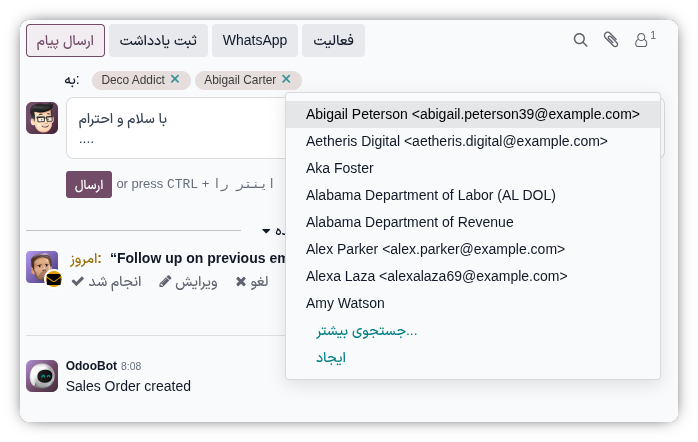The height and width of the screenshot is (442, 698).
Task: Open the followers icon
Action: click(x=643, y=40)
